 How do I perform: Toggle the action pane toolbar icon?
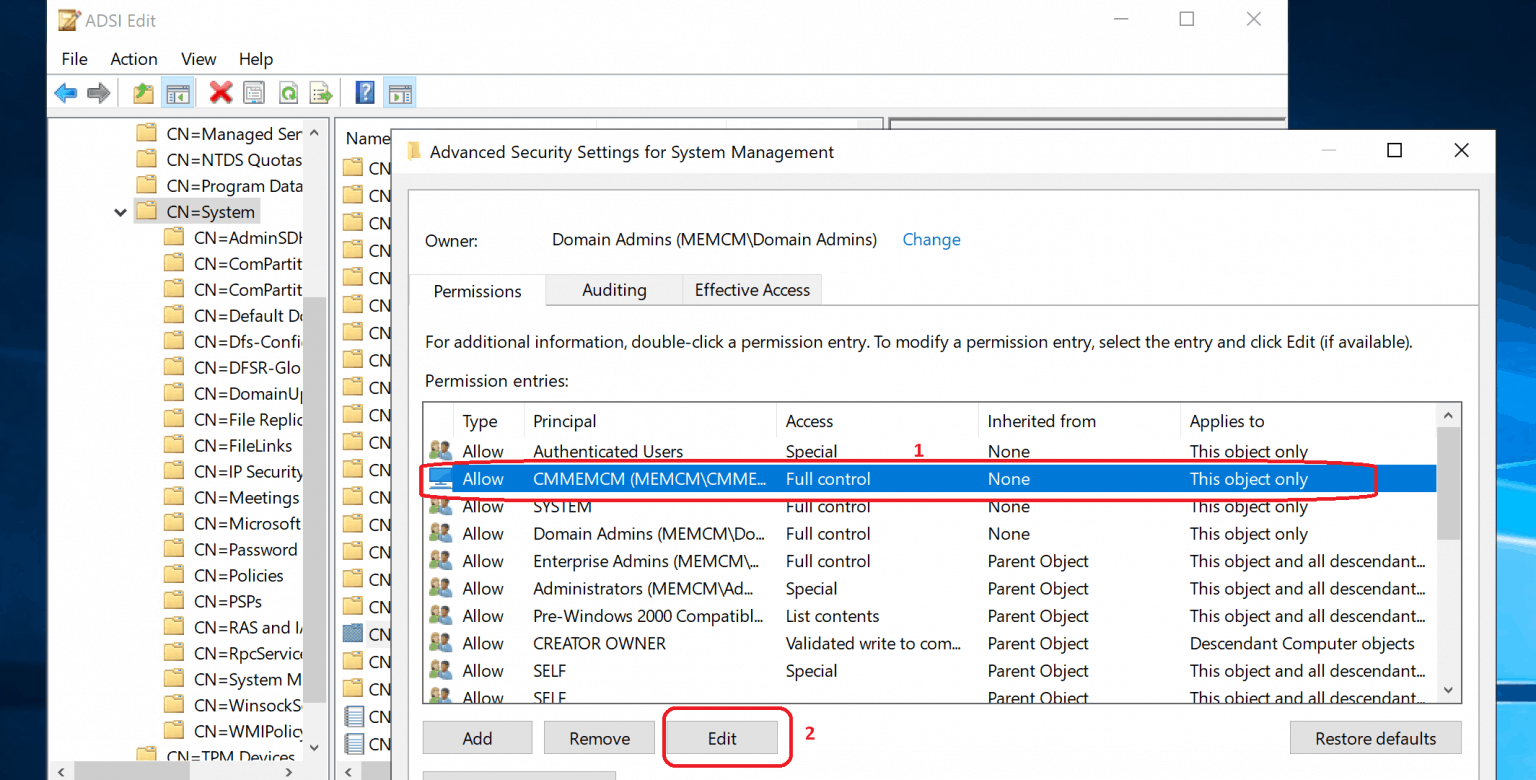tap(399, 92)
